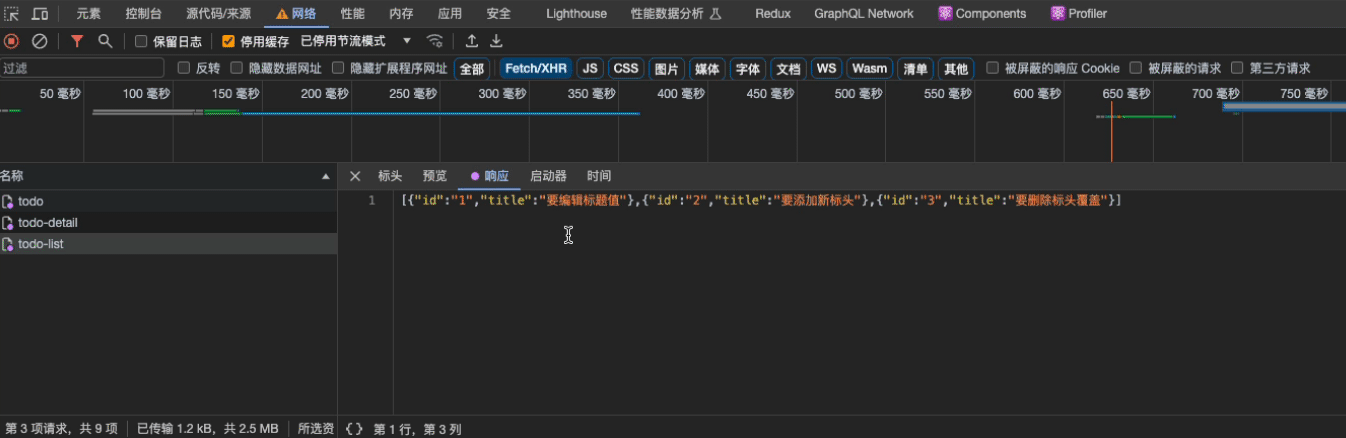Focus the 过滤 filter input
1346x438 pixels.
[x=82, y=68]
